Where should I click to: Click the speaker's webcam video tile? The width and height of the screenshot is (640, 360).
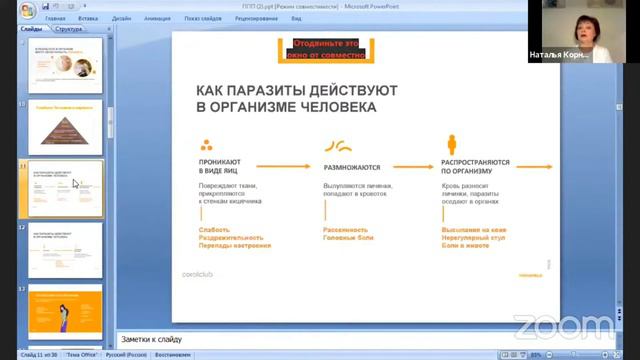pos(584,31)
